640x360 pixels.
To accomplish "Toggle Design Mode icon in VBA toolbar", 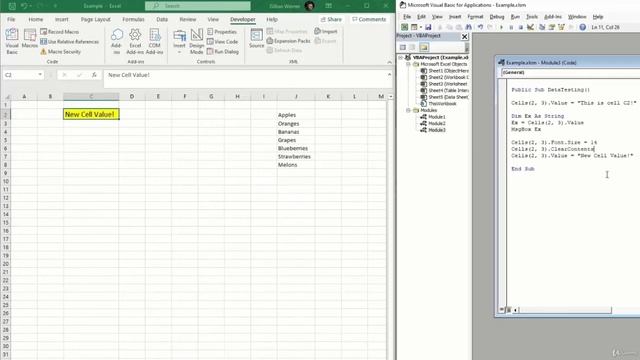I will [x=530, y=27].
